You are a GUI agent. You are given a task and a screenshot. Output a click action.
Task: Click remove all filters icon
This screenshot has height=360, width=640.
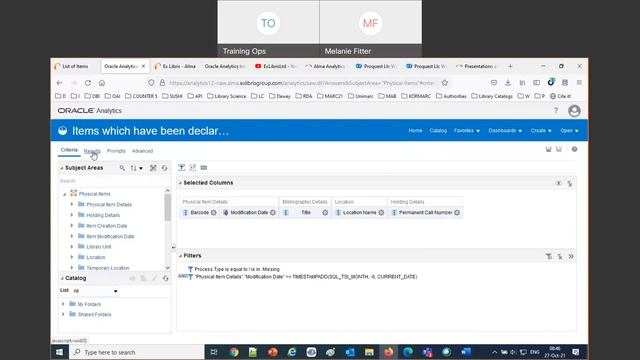point(560,256)
